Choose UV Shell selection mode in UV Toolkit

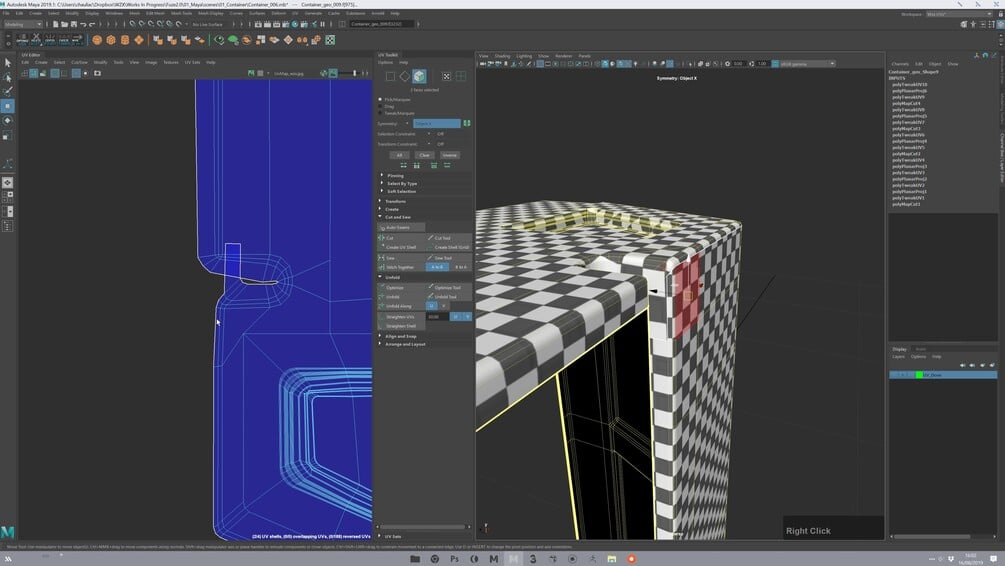[x=460, y=76]
